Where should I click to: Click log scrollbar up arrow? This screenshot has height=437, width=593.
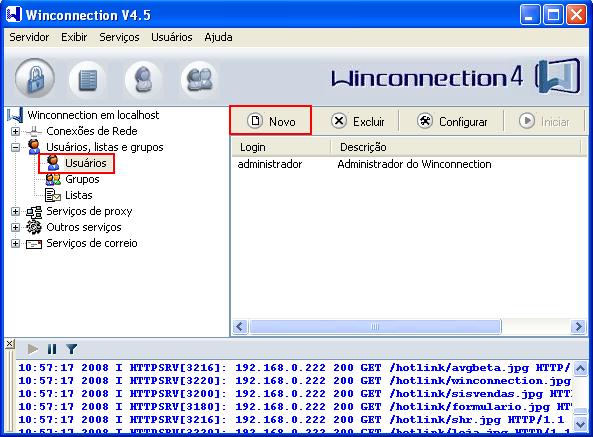pos(580,368)
